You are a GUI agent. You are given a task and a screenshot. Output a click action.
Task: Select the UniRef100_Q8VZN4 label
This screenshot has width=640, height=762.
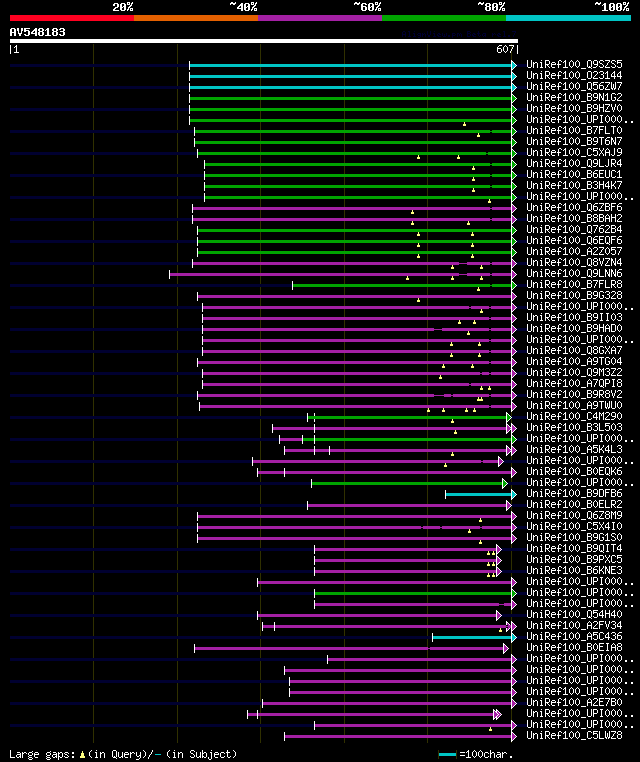[574, 262]
